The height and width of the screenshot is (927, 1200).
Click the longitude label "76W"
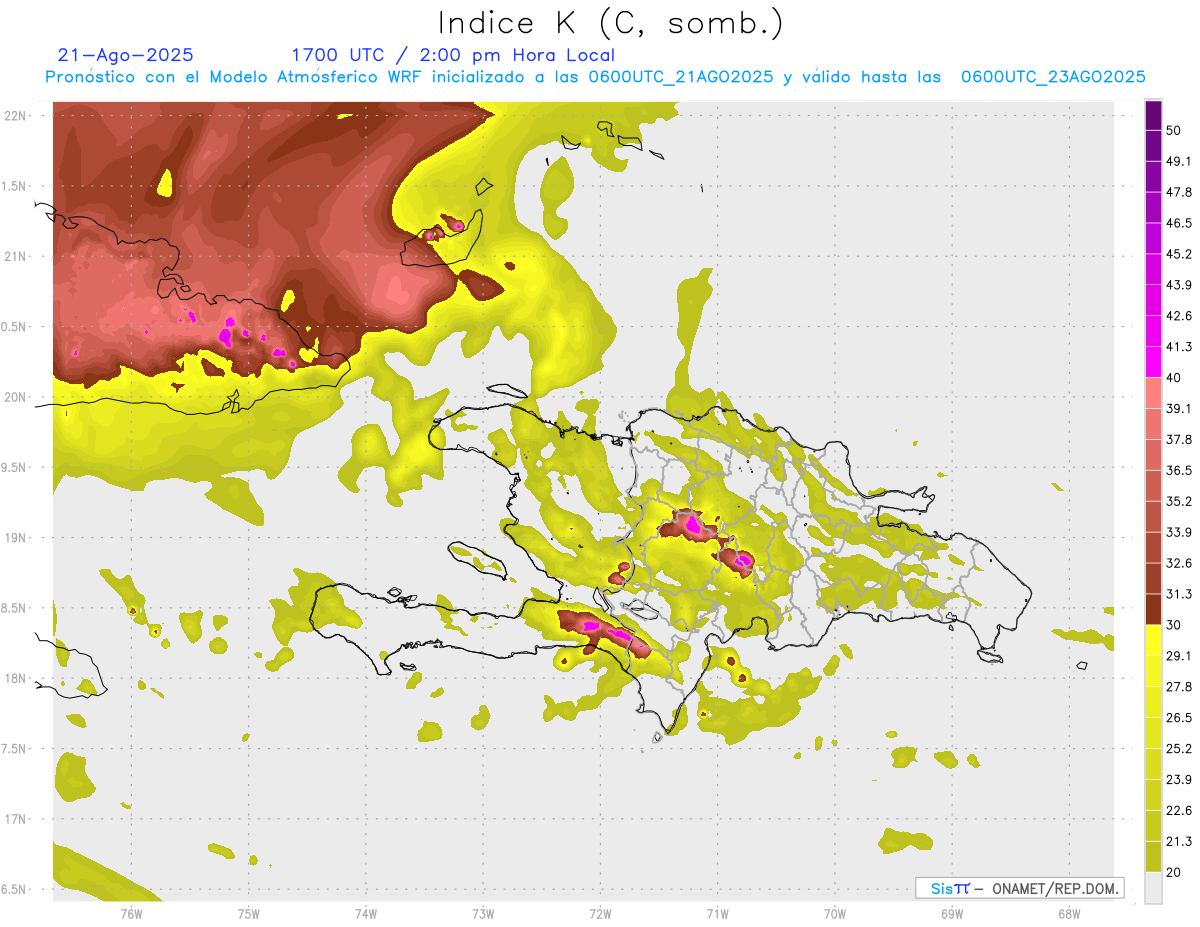131,914
